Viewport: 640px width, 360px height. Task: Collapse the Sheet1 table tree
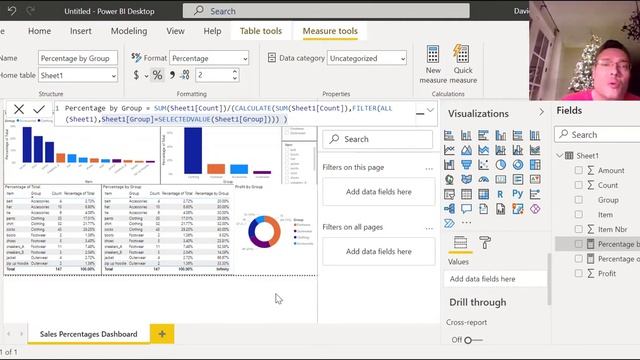[560, 156]
